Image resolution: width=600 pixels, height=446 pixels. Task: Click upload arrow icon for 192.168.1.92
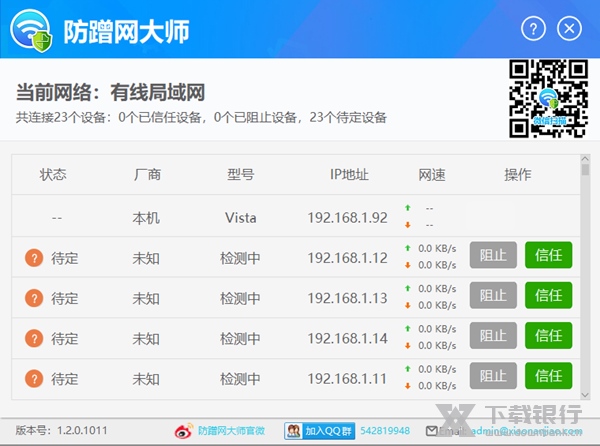pyautogui.click(x=408, y=208)
